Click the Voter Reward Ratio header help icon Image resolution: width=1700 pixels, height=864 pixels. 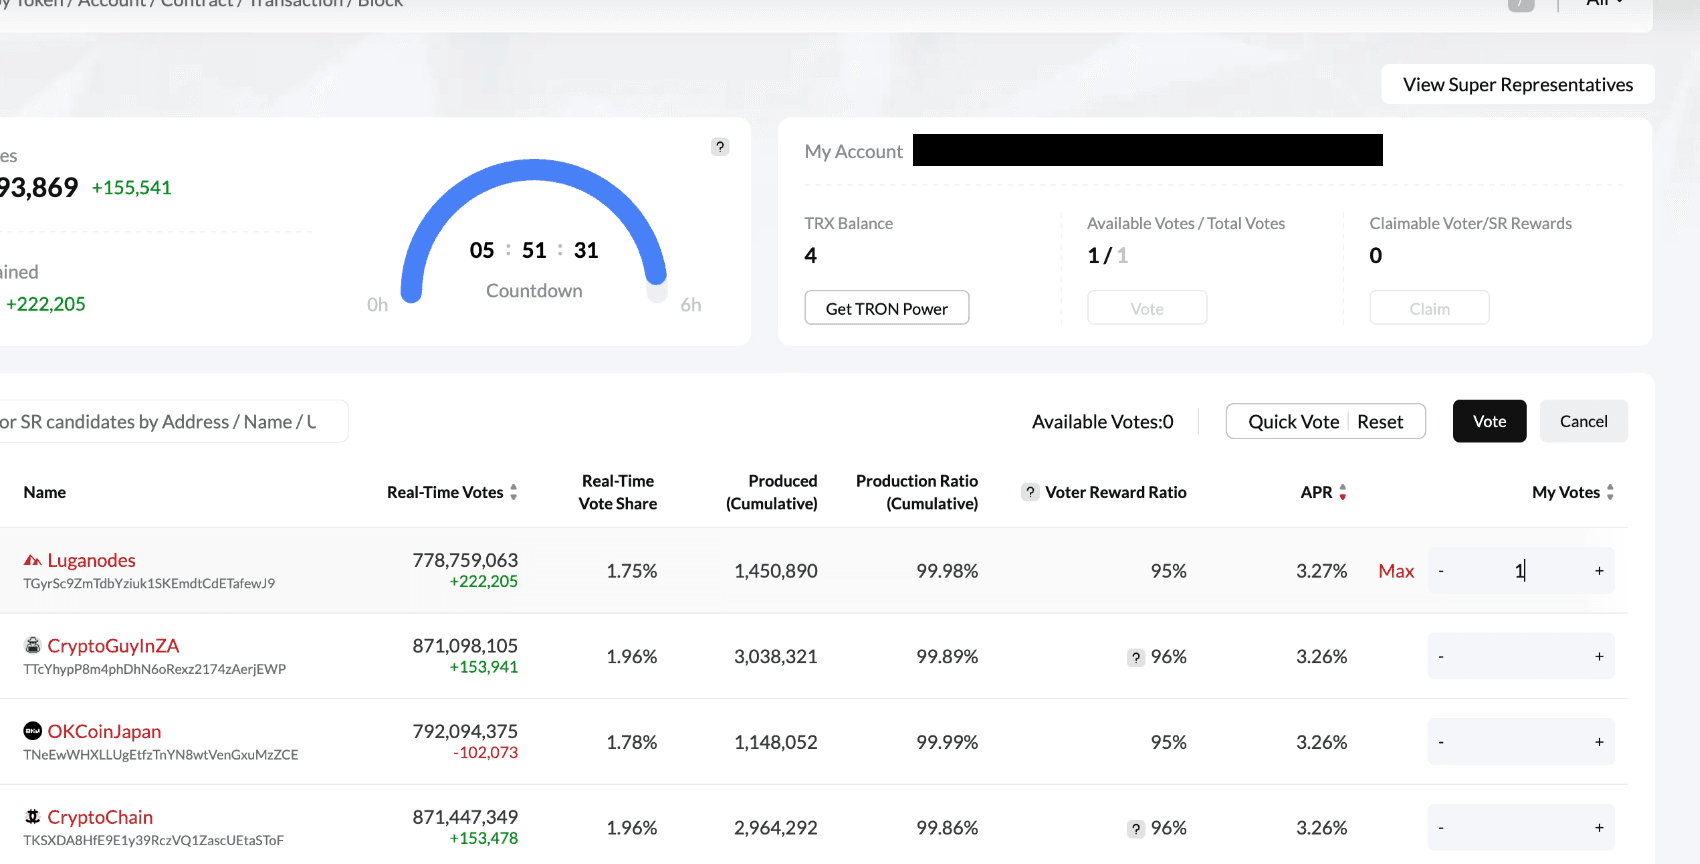tap(1030, 492)
